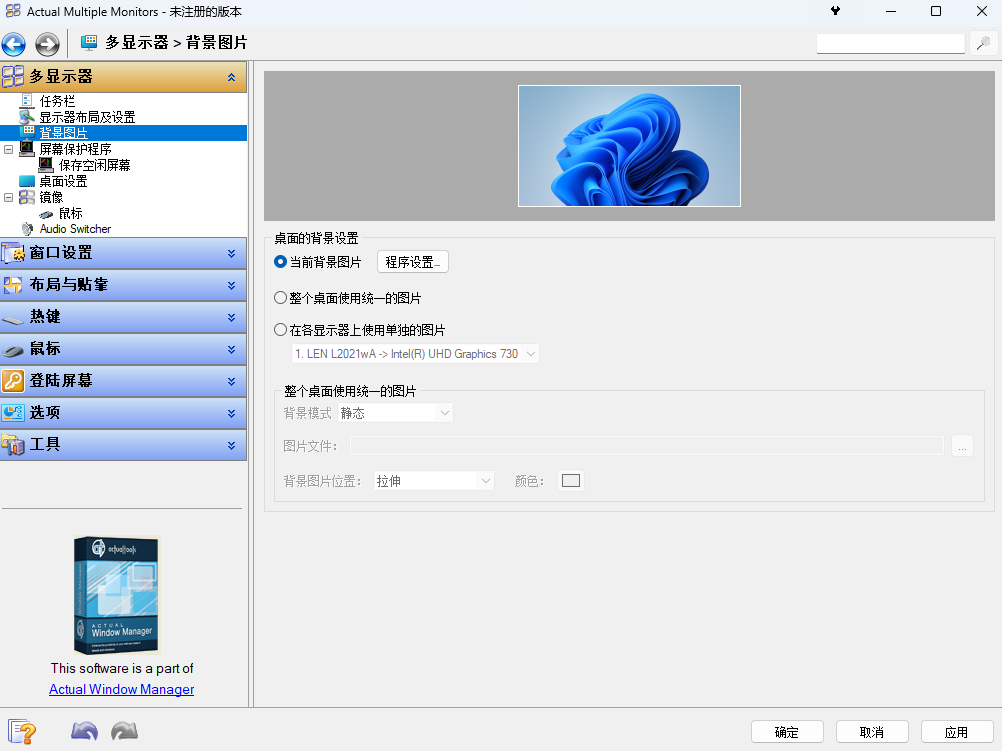The image size is (1002, 751).
Task: Select the 在各显示器上使用单独的图片 radio button
Action: click(x=280, y=330)
